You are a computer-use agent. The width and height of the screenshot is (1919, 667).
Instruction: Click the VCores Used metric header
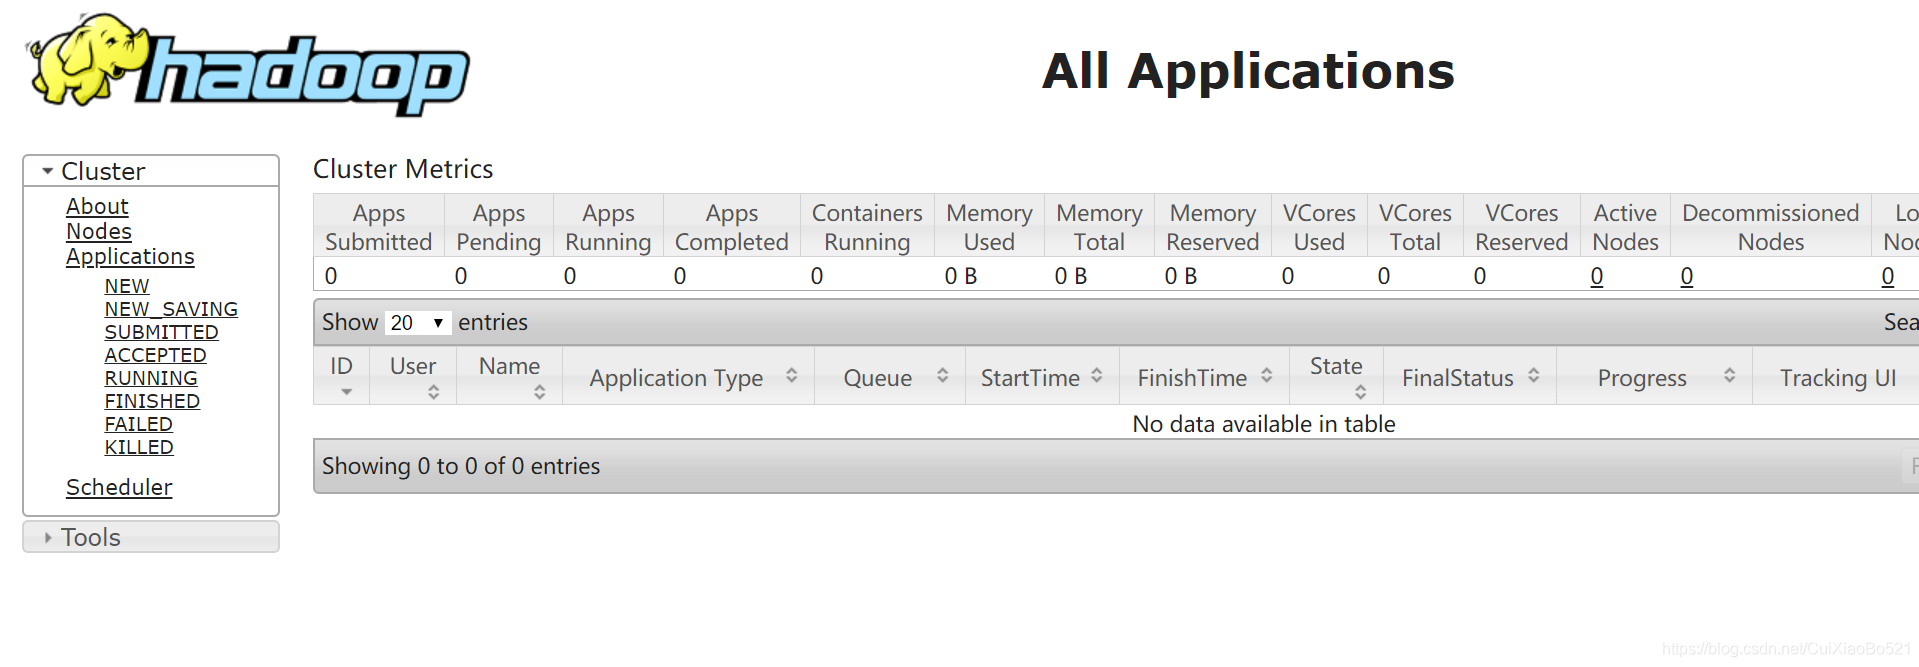tap(1319, 227)
